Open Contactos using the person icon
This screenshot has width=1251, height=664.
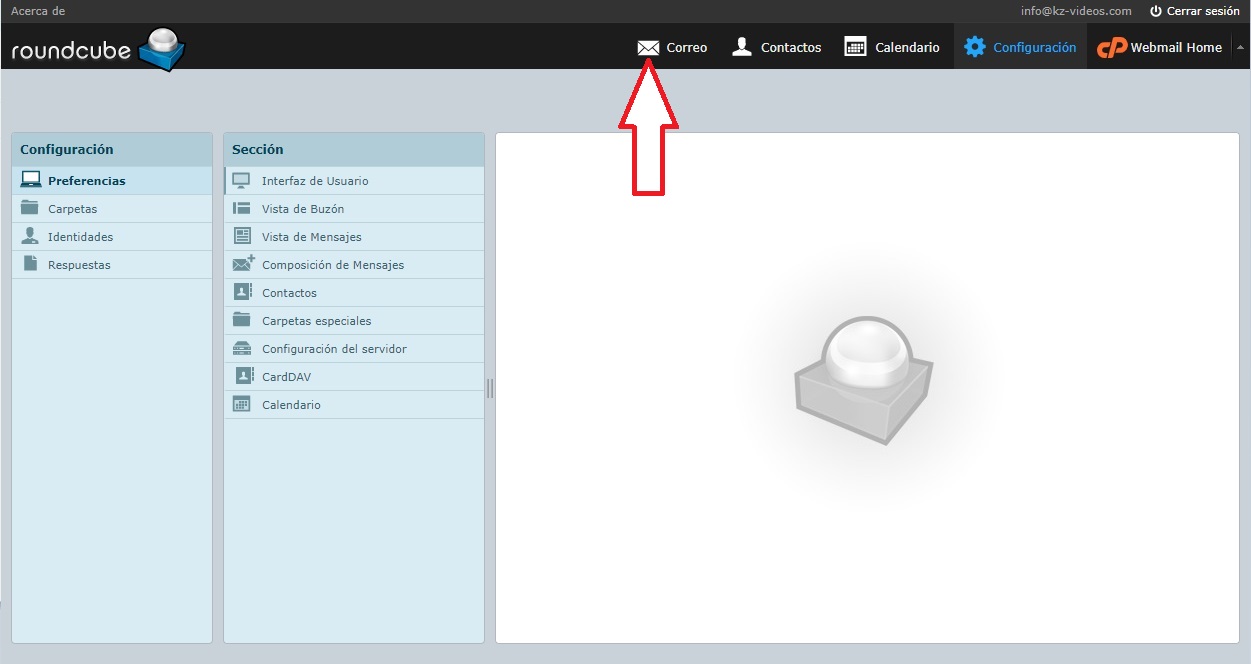click(742, 47)
